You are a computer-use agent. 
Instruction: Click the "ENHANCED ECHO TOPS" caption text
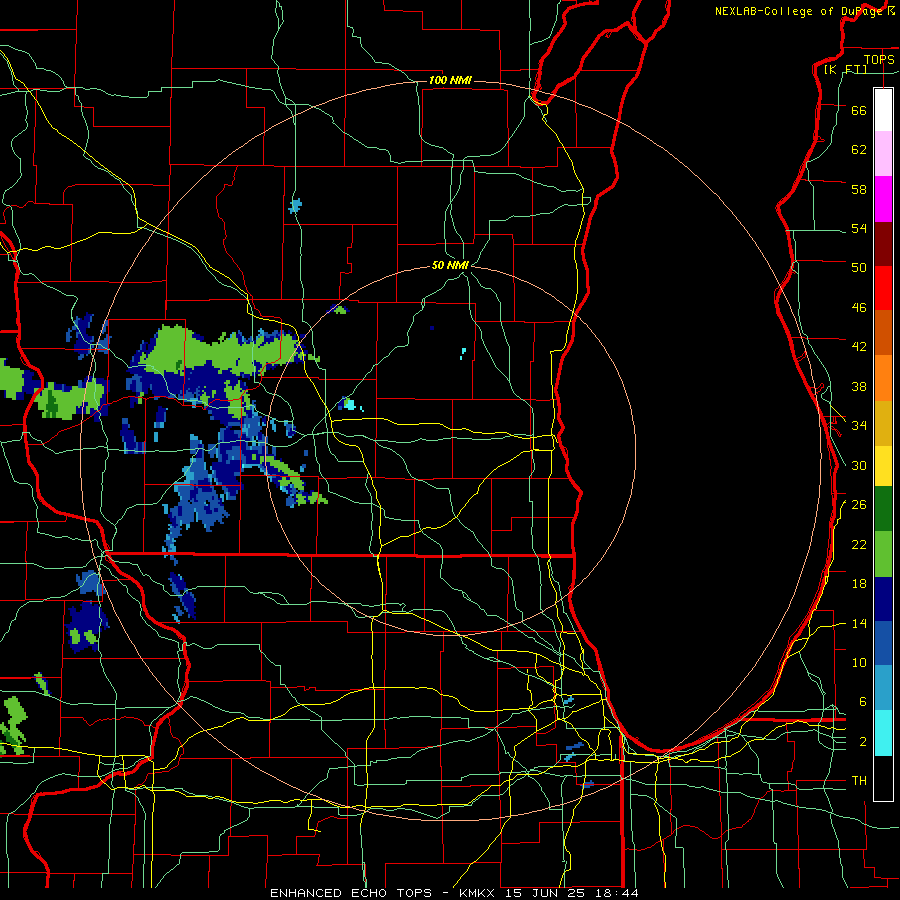(350, 893)
